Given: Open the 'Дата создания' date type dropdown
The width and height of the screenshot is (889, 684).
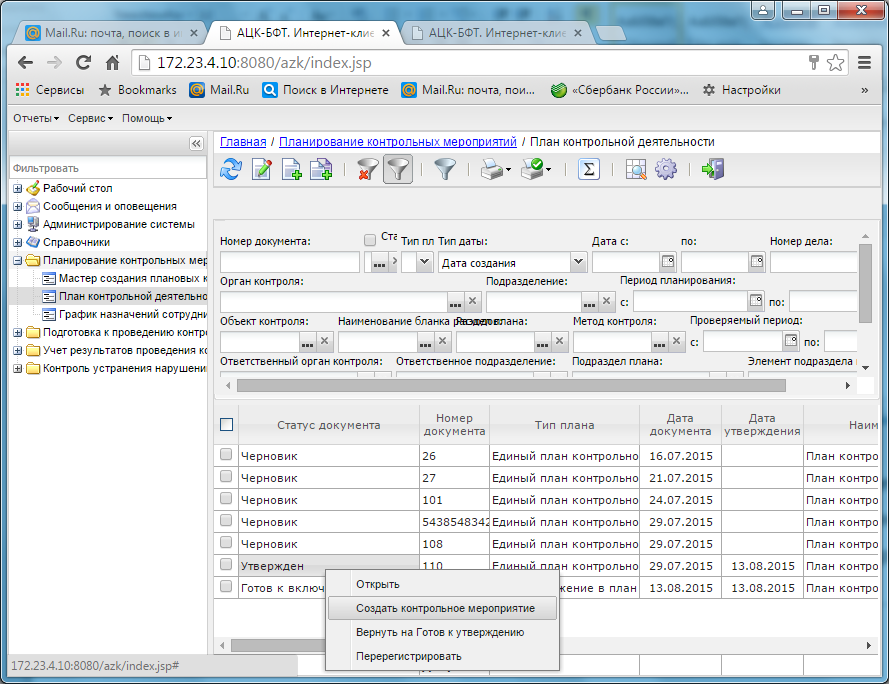Looking at the screenshot, I should [578, 262].
